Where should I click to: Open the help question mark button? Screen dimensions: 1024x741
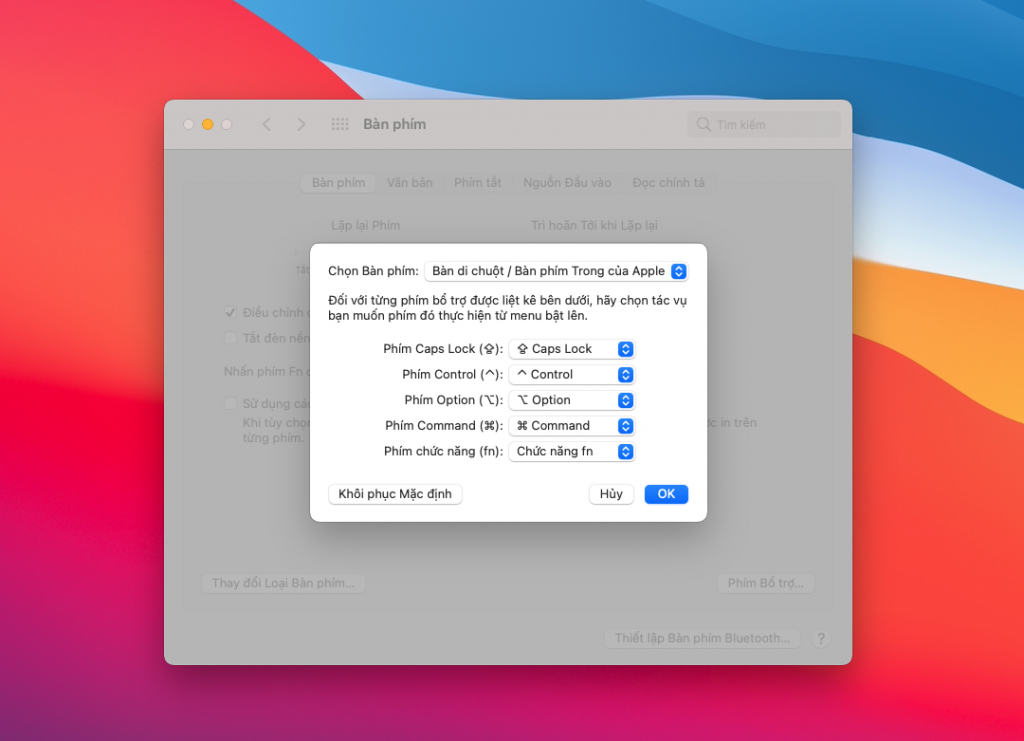pyautogui.click(x=821, y=639)
